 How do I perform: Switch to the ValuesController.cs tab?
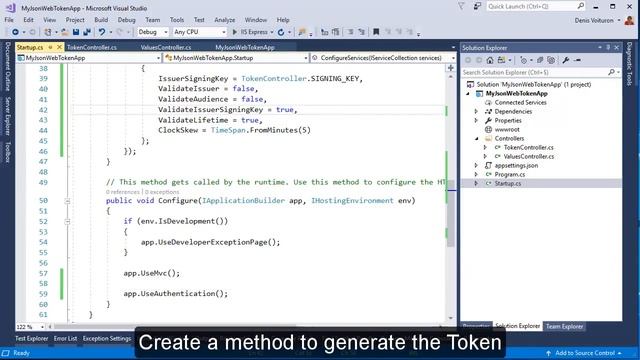point(166,47)
